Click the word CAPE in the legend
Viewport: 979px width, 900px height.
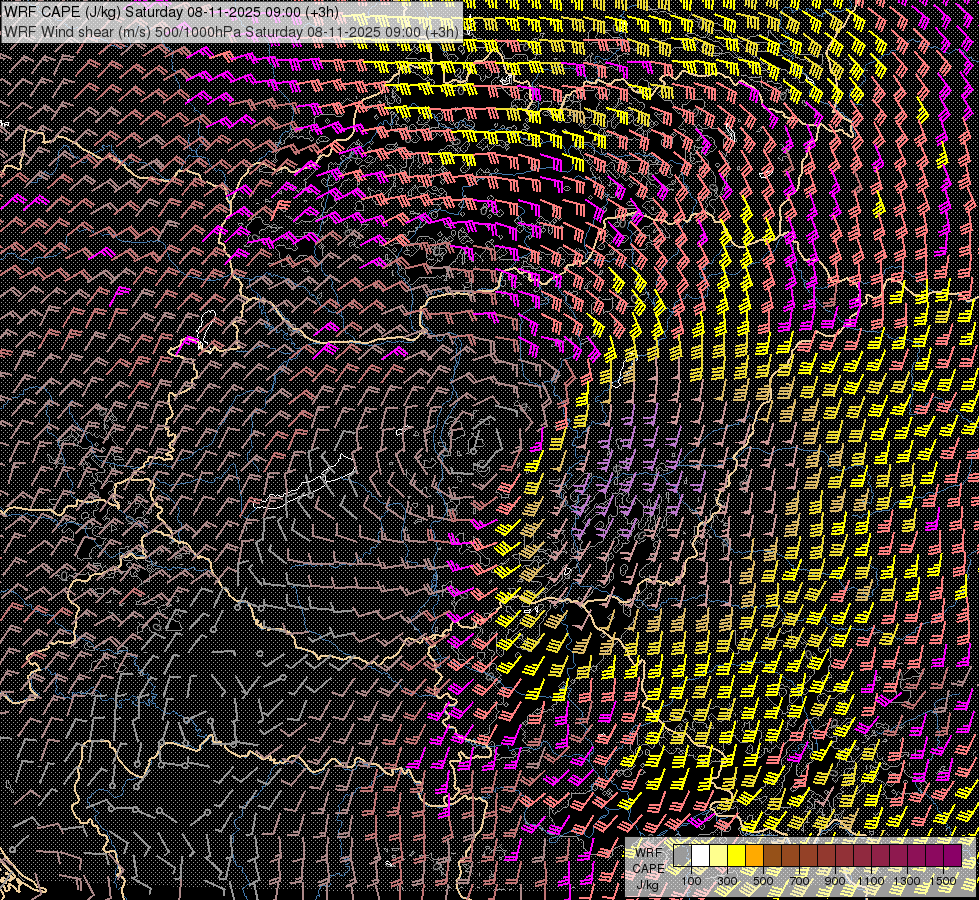tap(648, 869)
